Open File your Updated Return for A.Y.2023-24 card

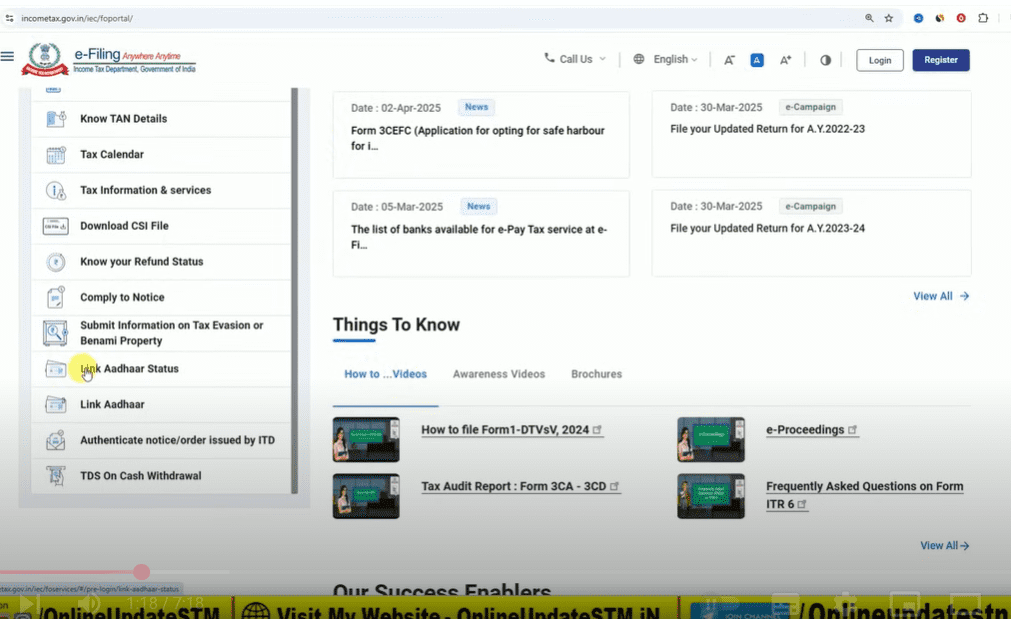pyautogui.click(x=811, y=233)
